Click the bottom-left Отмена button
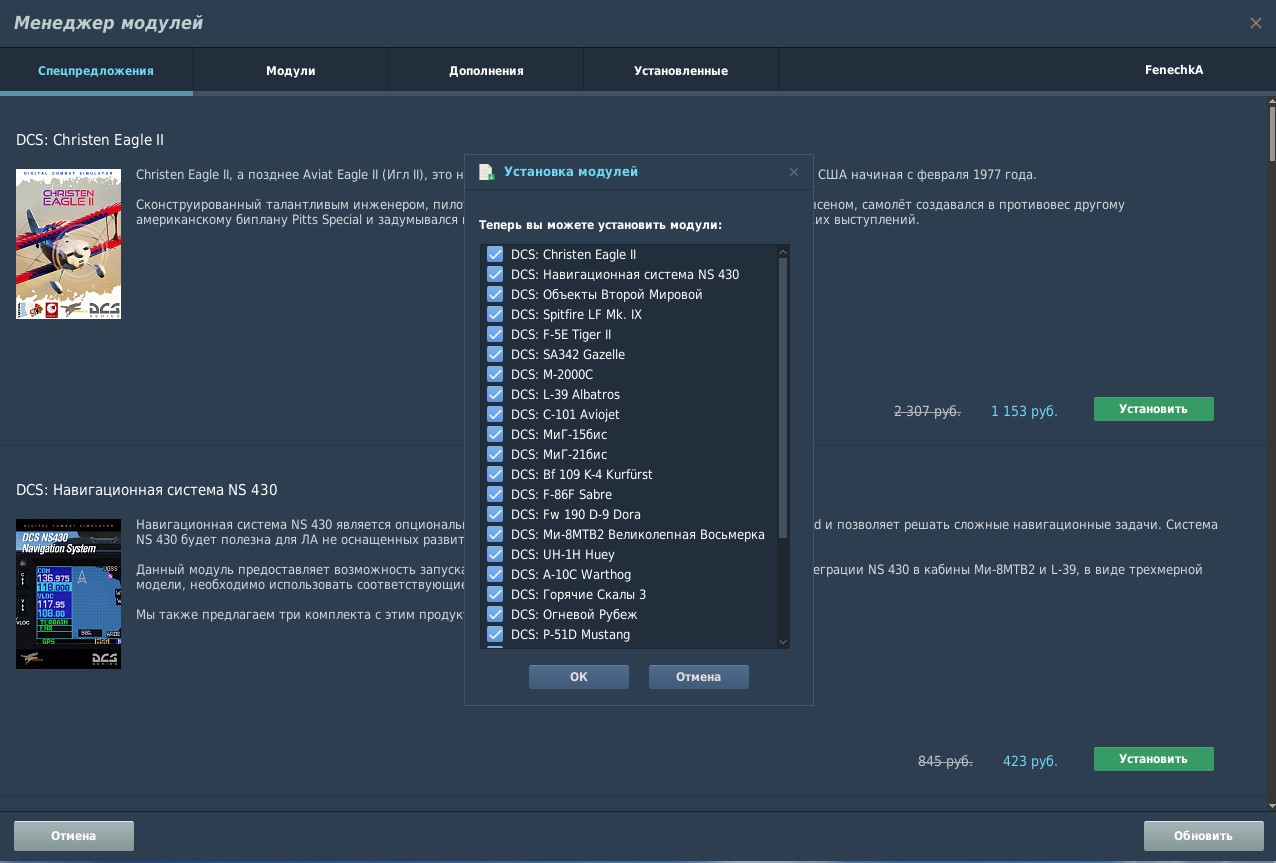The height and width of the screenshot is (863, 1276). [x=74, y=836]
